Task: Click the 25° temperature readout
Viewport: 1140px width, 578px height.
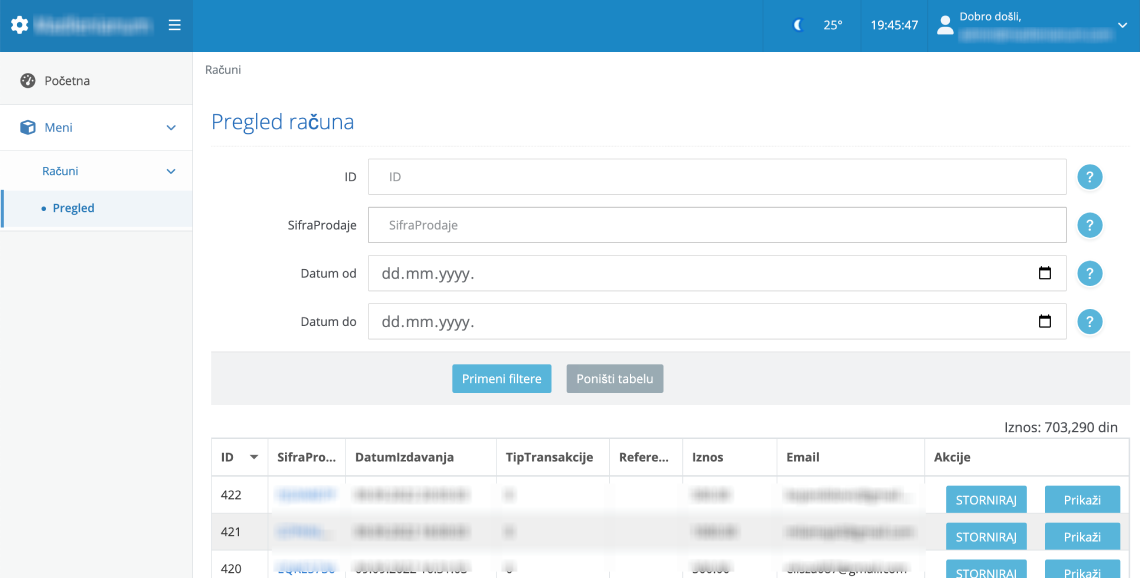Action: point(833,25)
